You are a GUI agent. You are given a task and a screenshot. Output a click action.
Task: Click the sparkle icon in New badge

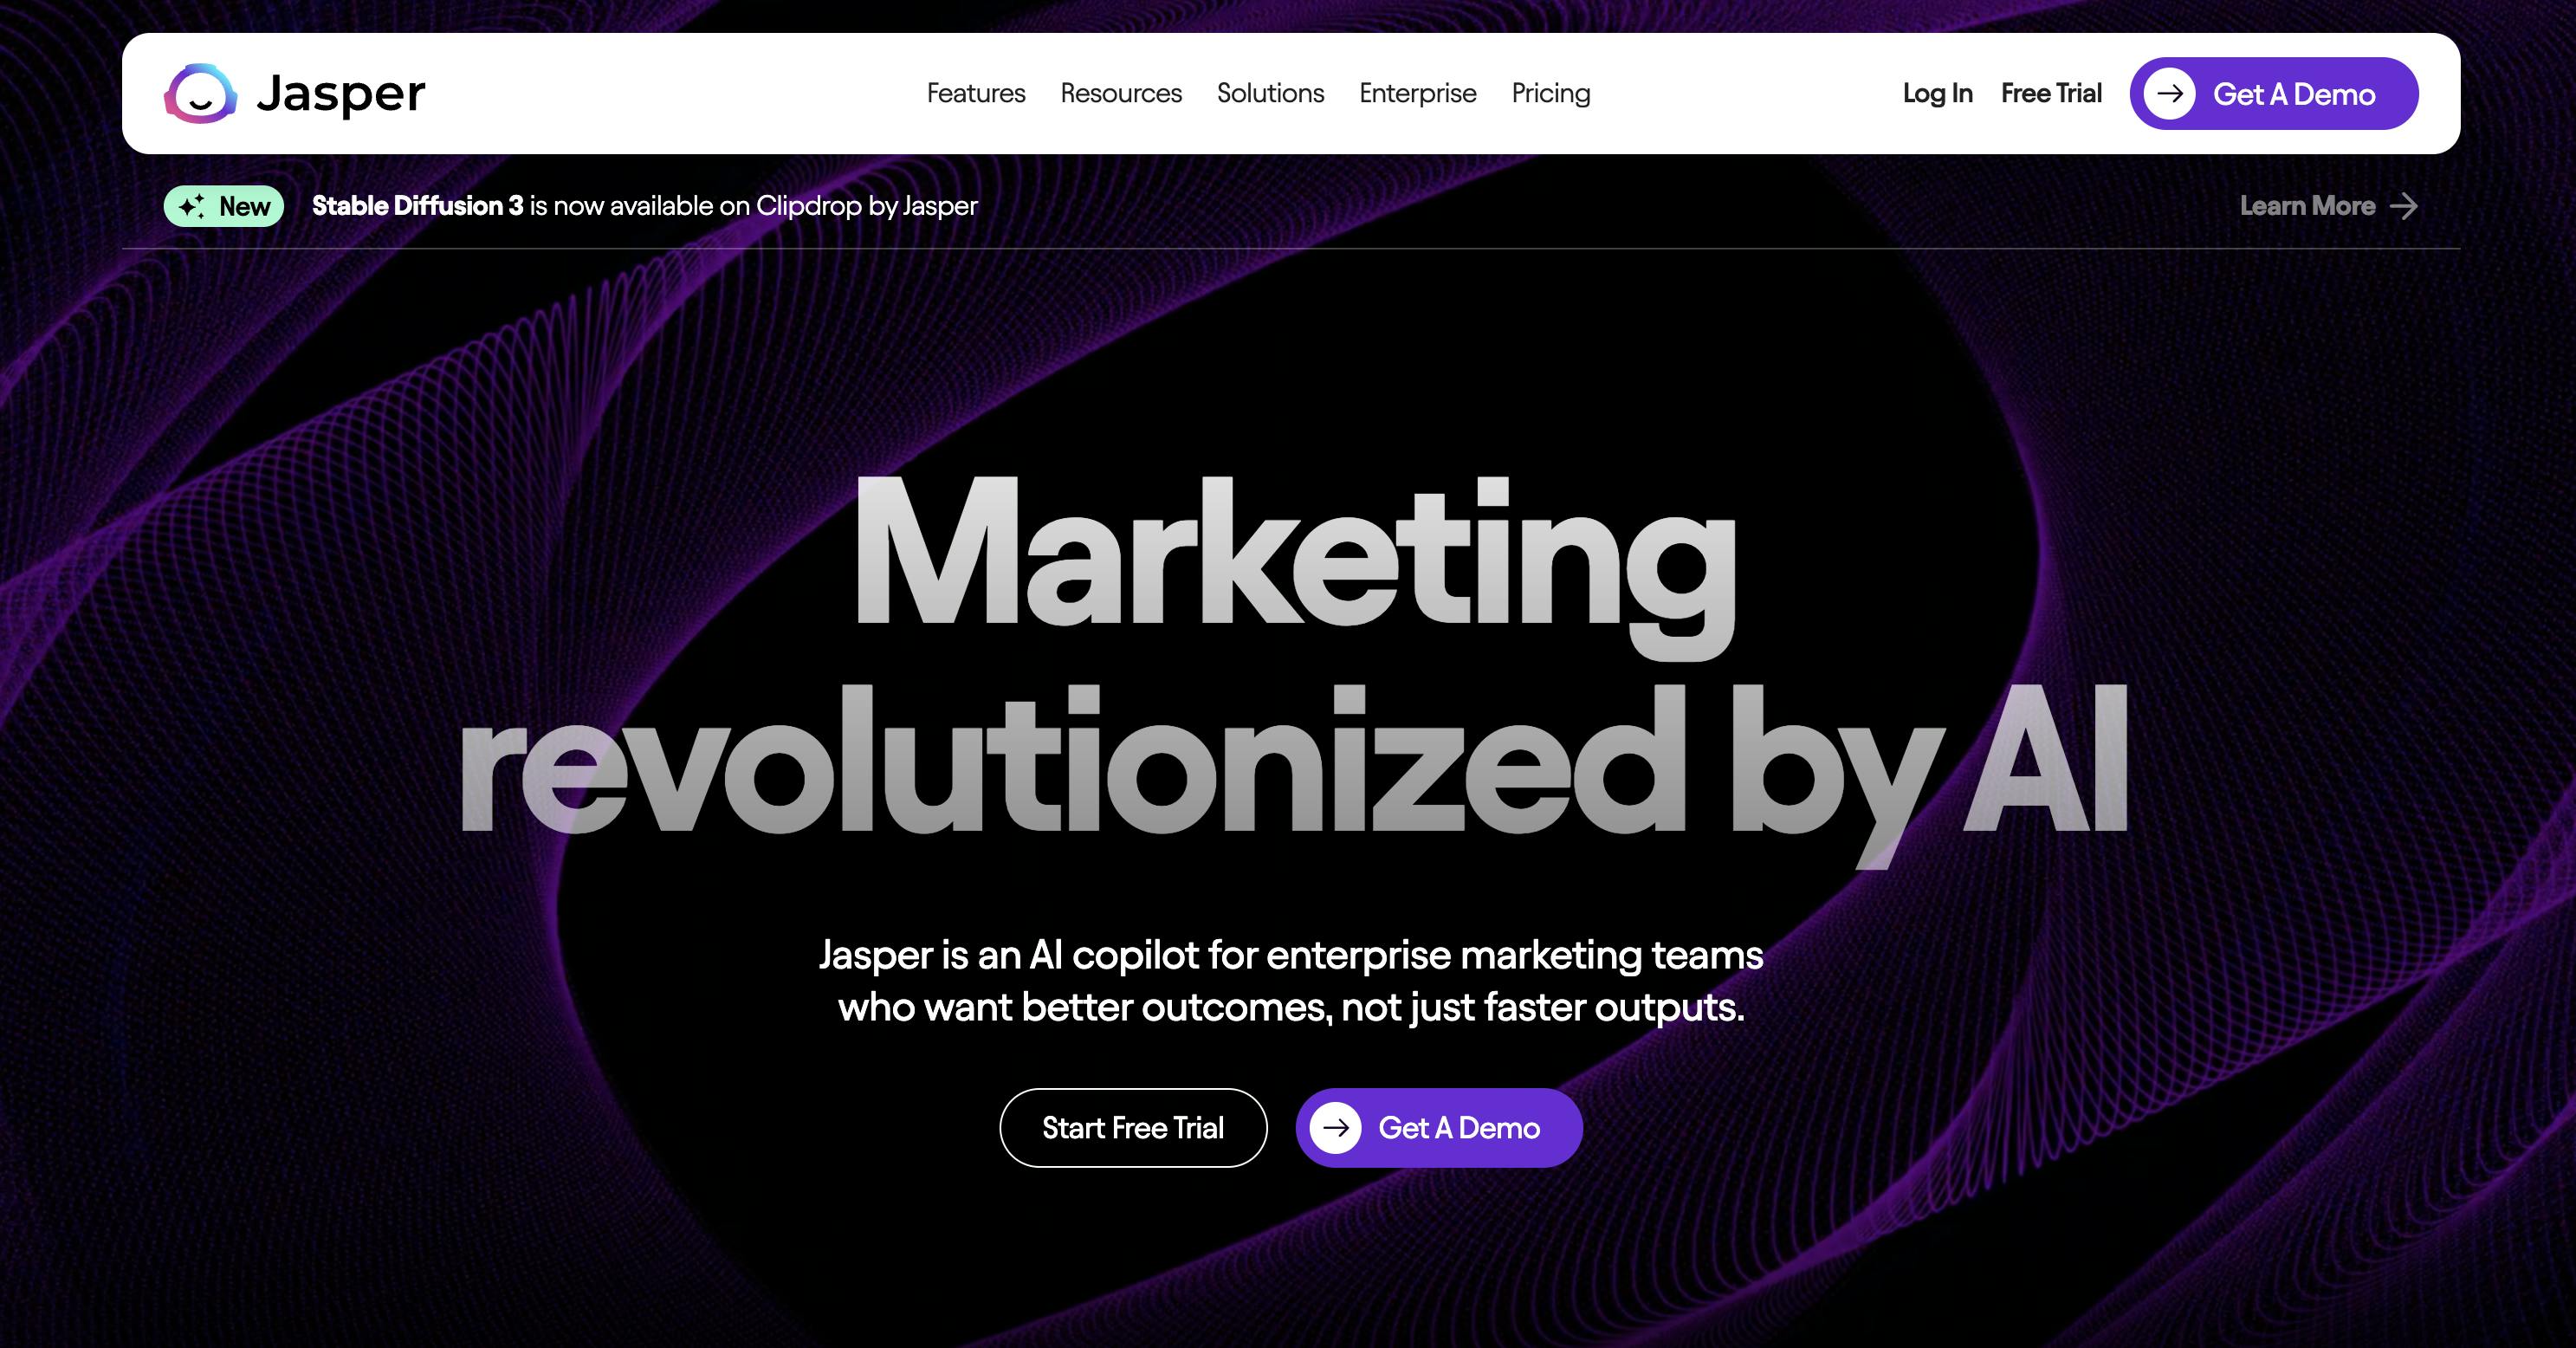tap(192, 206)
